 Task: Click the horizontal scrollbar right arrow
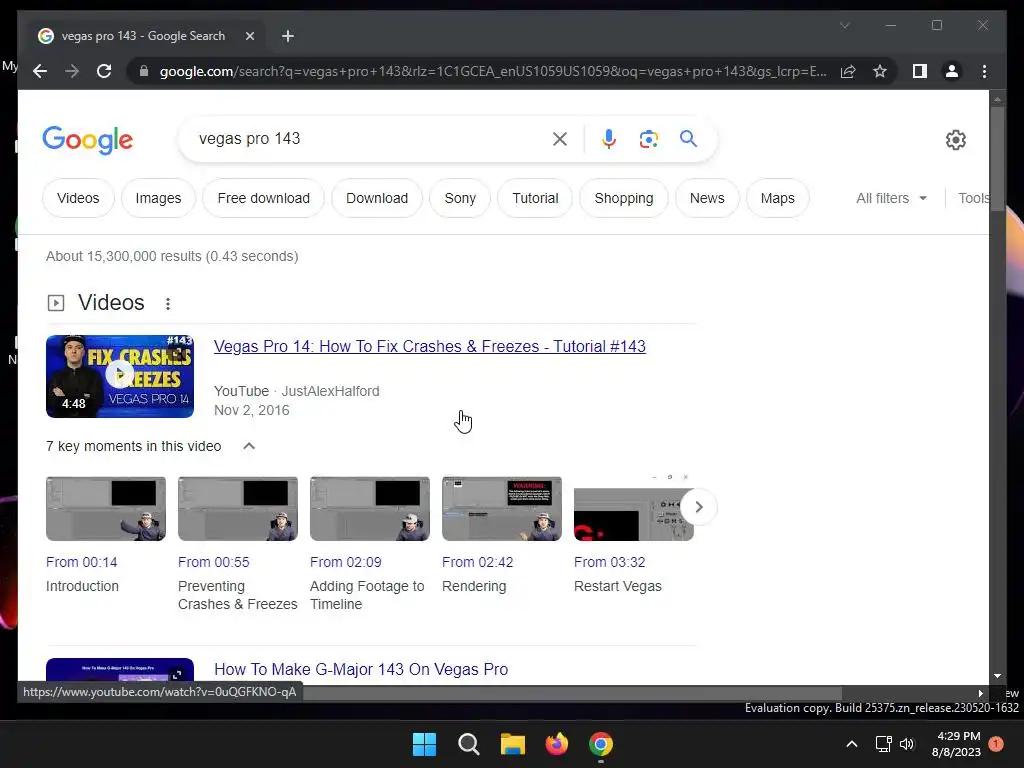980,693
